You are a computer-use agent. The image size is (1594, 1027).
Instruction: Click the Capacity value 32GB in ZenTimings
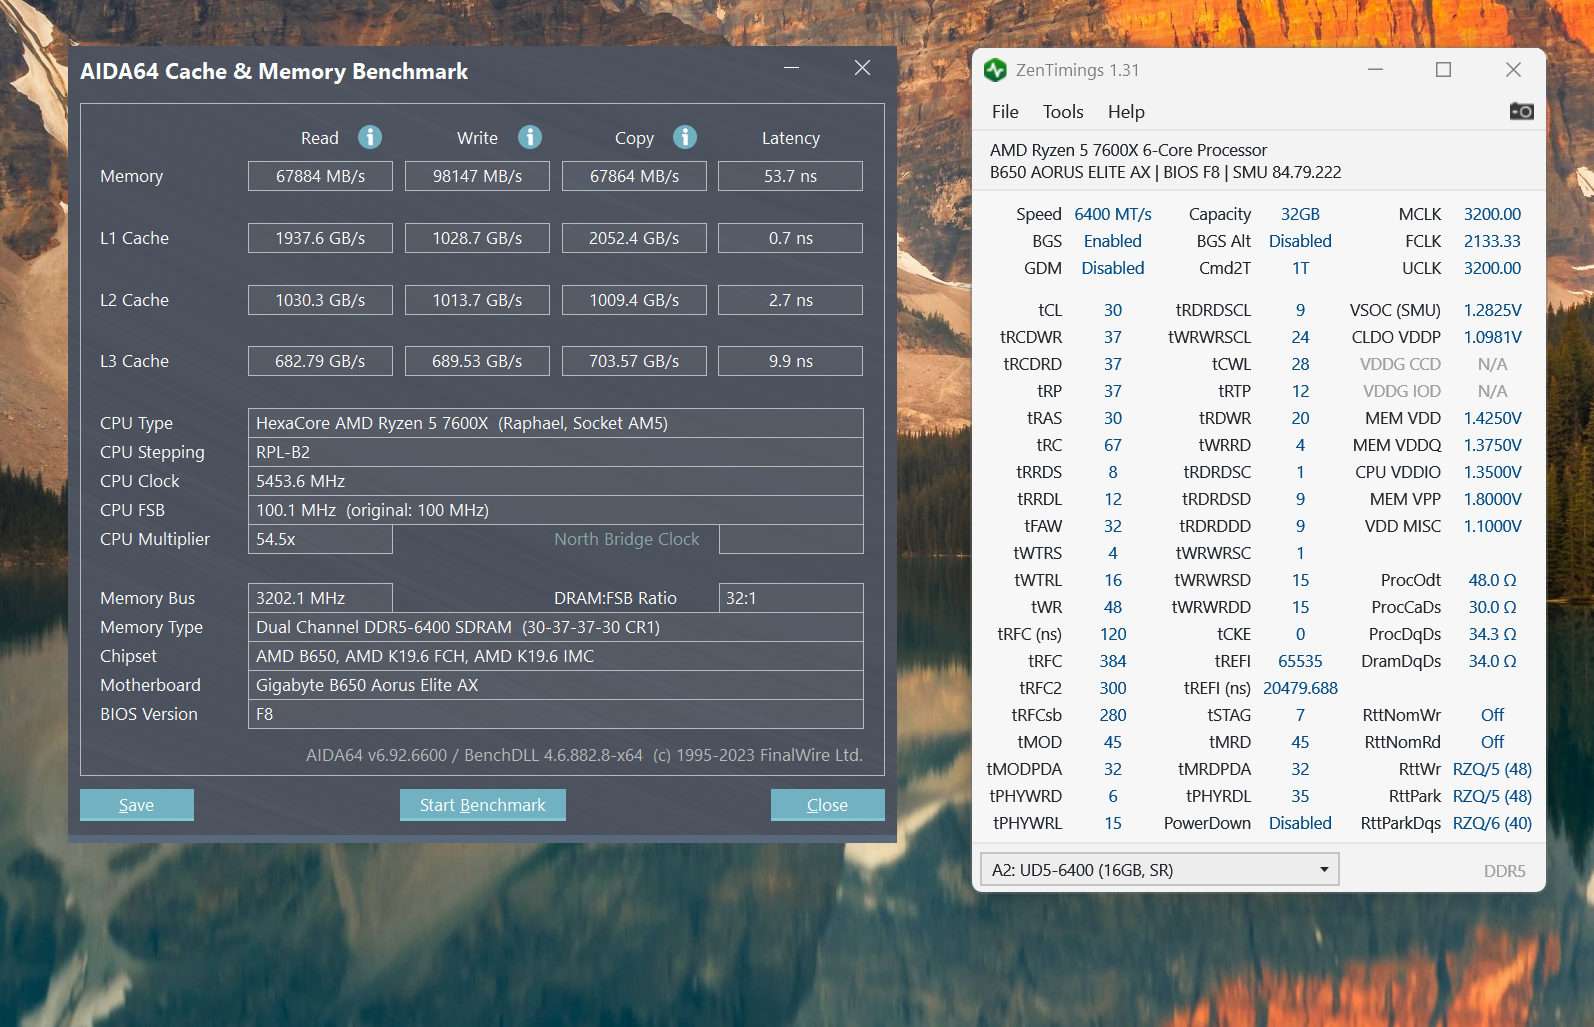pyautogui.click(x=1300, y=214)
